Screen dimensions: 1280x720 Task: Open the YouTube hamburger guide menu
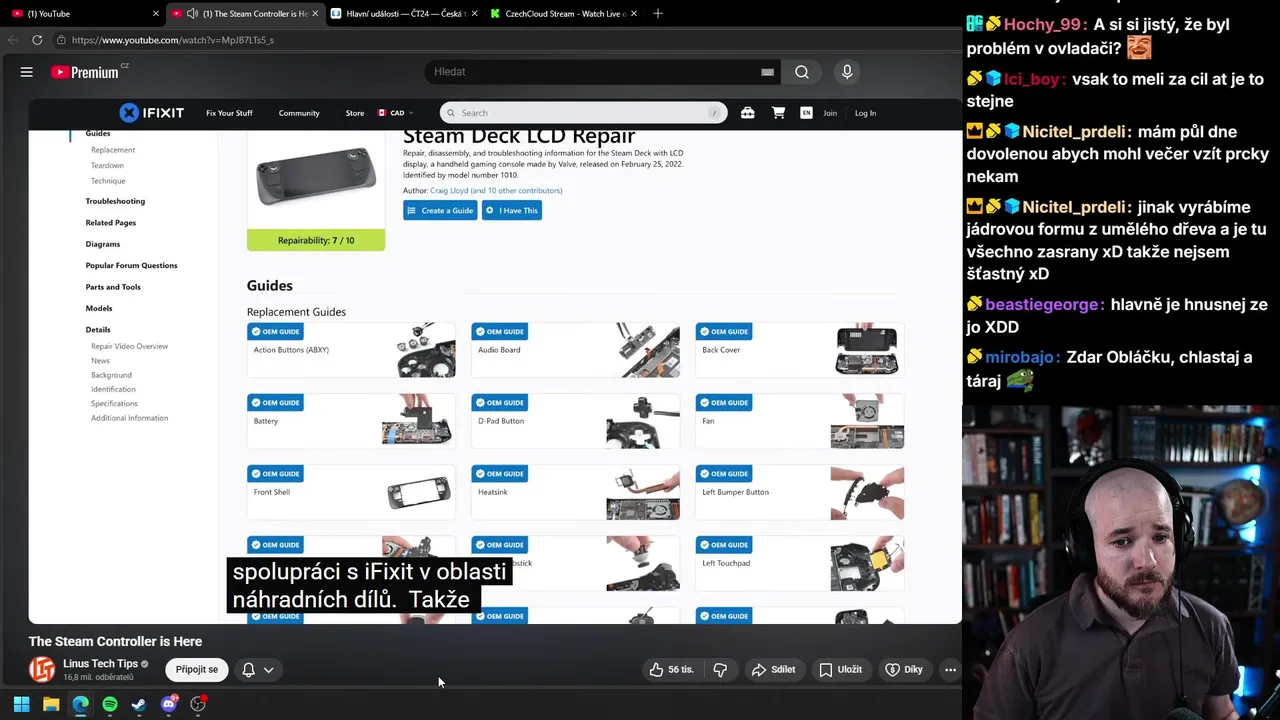click(27, 72)
